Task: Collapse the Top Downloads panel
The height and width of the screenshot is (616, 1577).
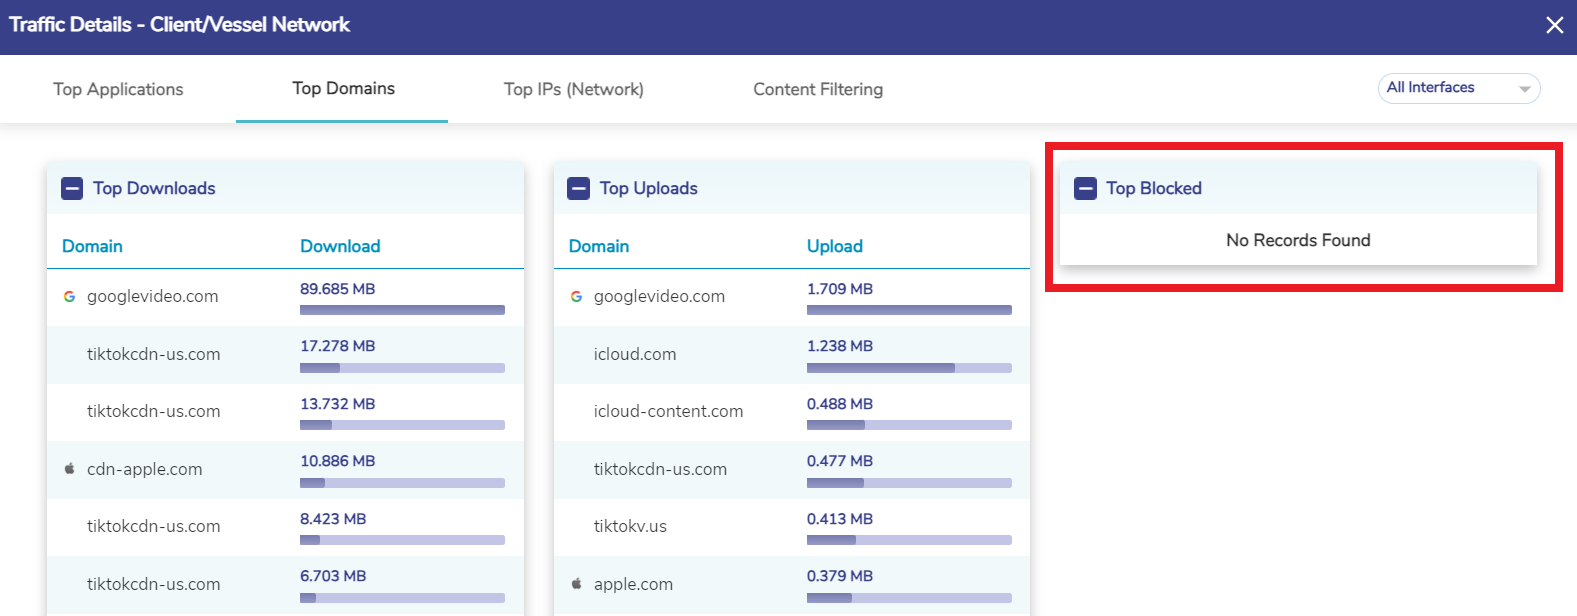Action: [x=72, y=188]
